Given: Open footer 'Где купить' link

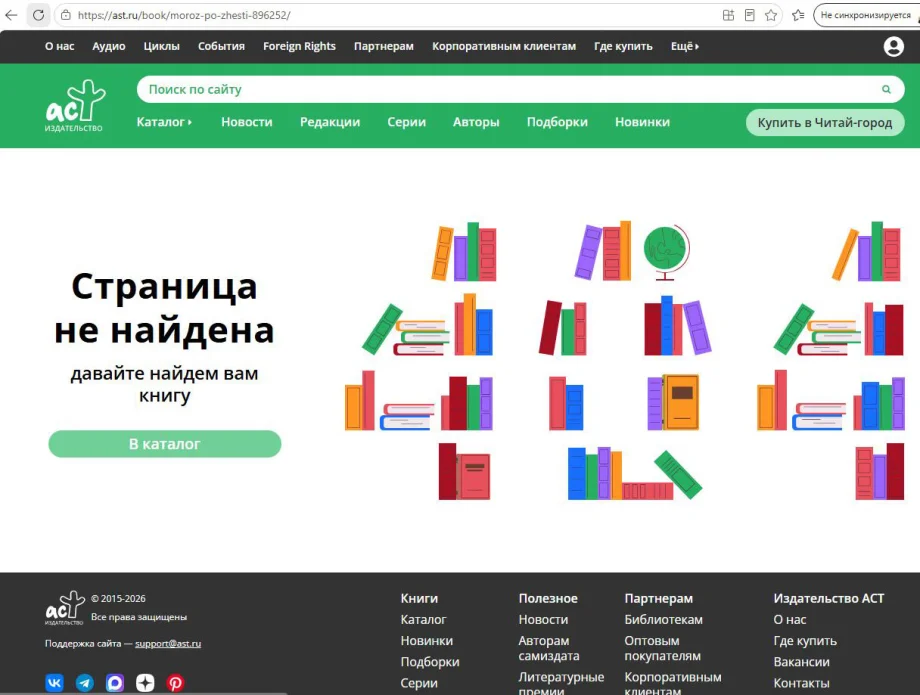Looking at the screenshot, I should coord(805,640).
